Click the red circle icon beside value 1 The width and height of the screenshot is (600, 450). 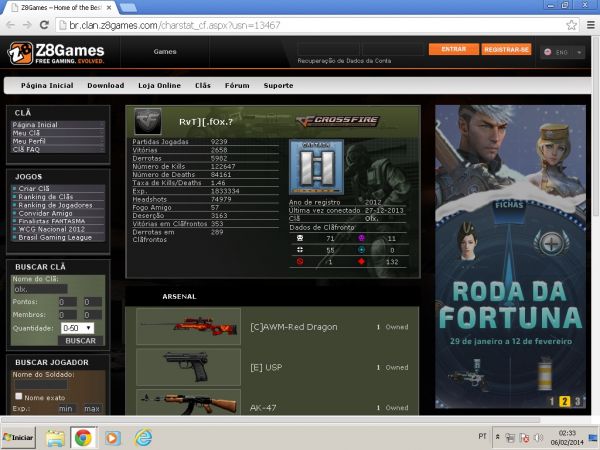pos(300,262)
